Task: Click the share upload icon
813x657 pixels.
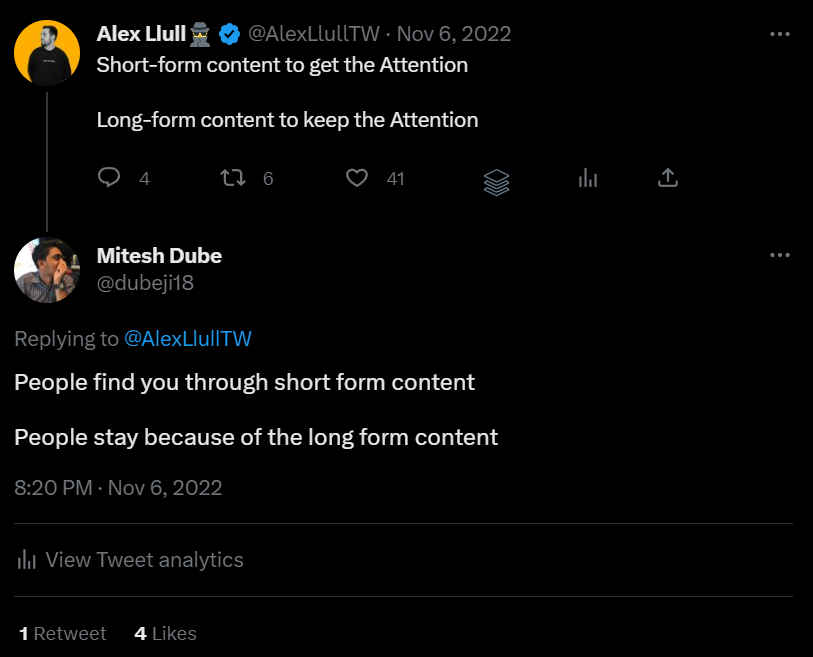Action: 668,178
